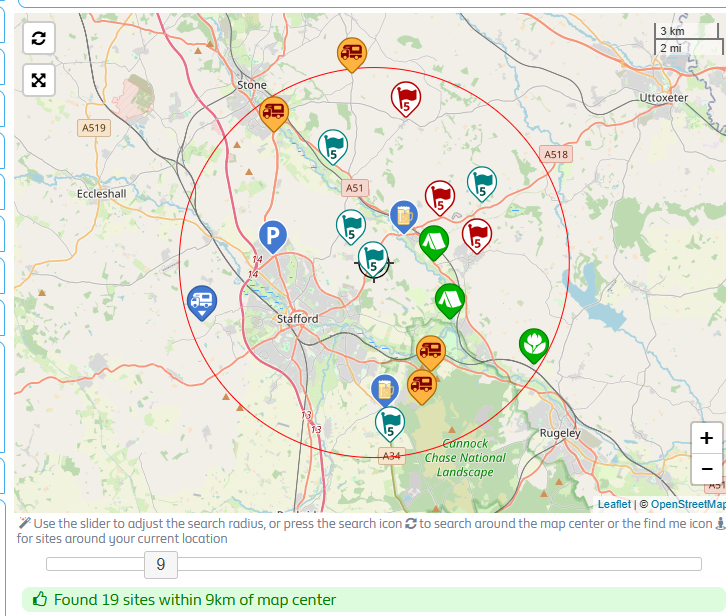Select the lower green tent marker
Screen dimensions: 726x616
(449, 298)
